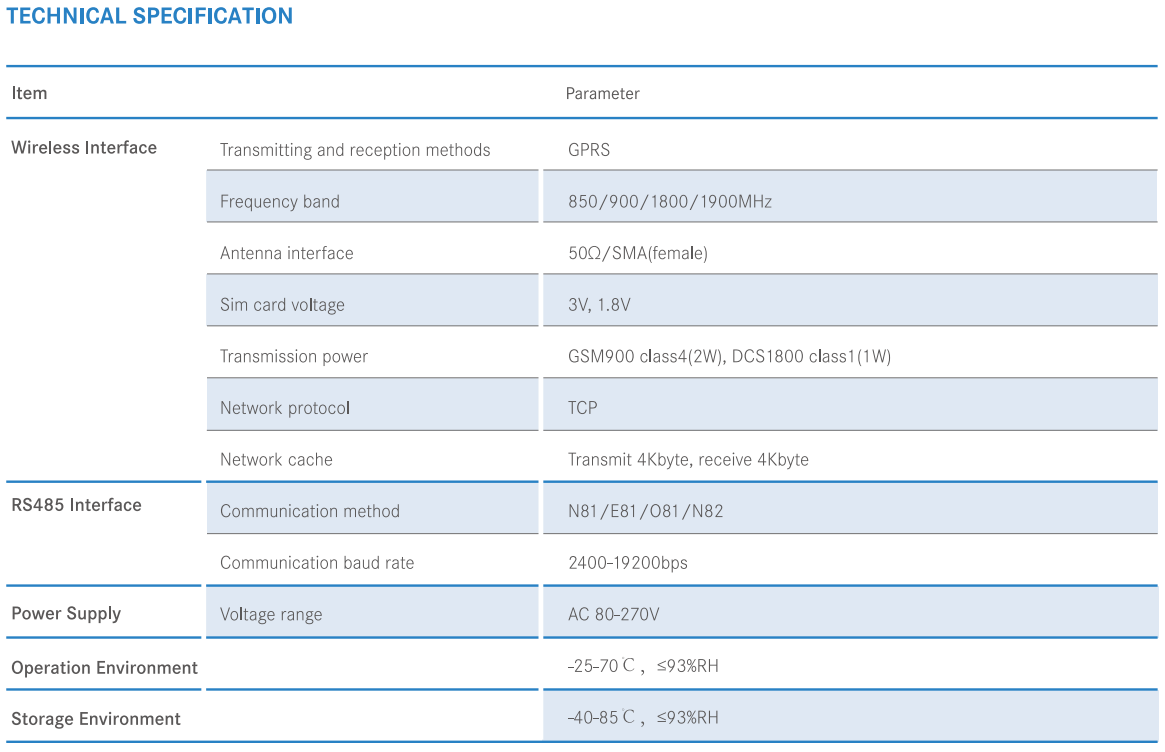Click the N81/E81/O81/N82 communication method value
This screenshot has width=1165, height=752.
(x=645, y=511)
